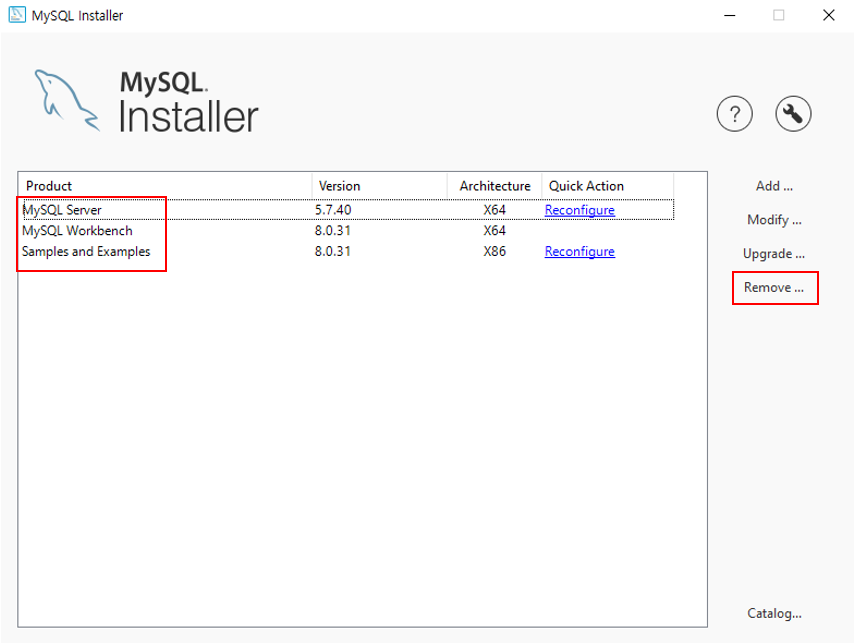
Task: Click the Modify ... button
Action: tap(774, 220)
